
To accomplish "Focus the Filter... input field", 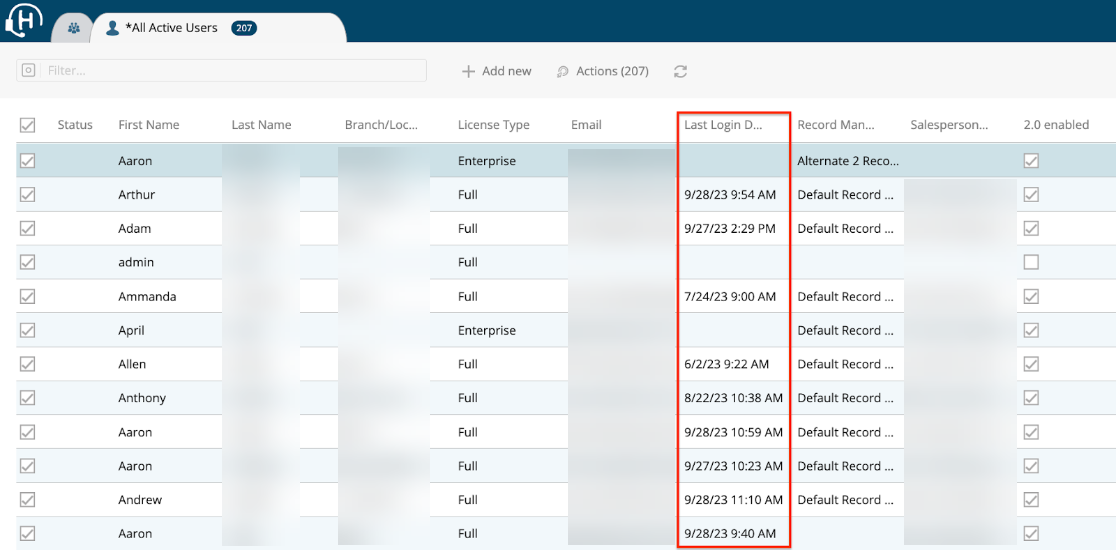I will (x=221, y=70).
